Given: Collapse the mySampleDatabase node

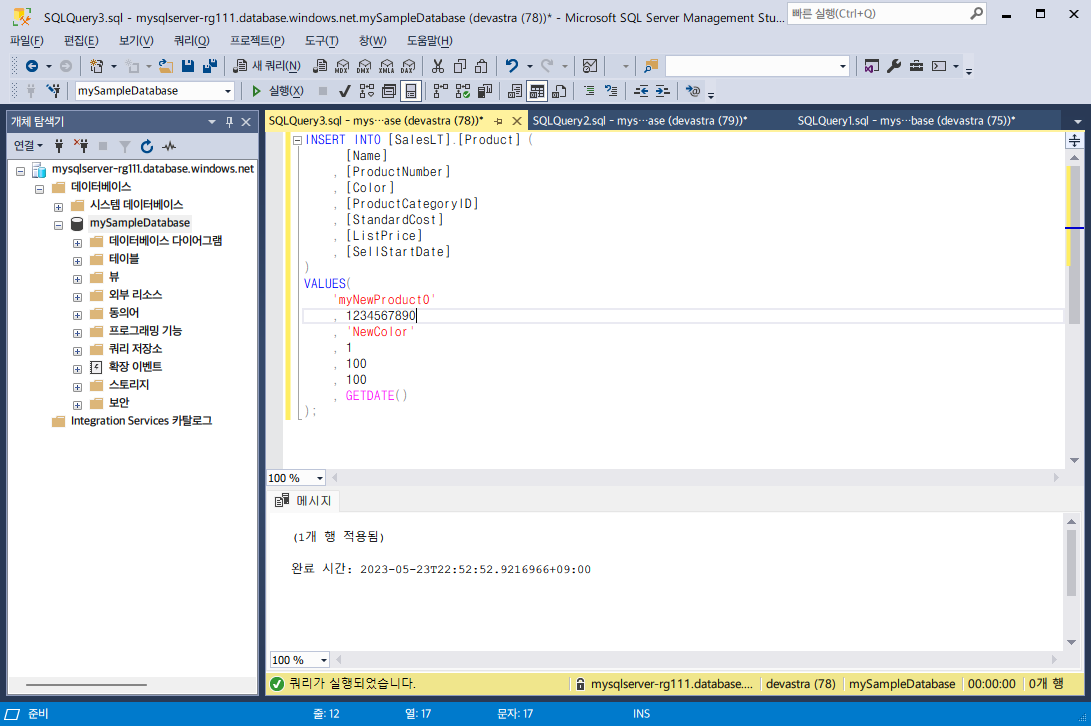Looking at the screenshot, I should point(58,226).
